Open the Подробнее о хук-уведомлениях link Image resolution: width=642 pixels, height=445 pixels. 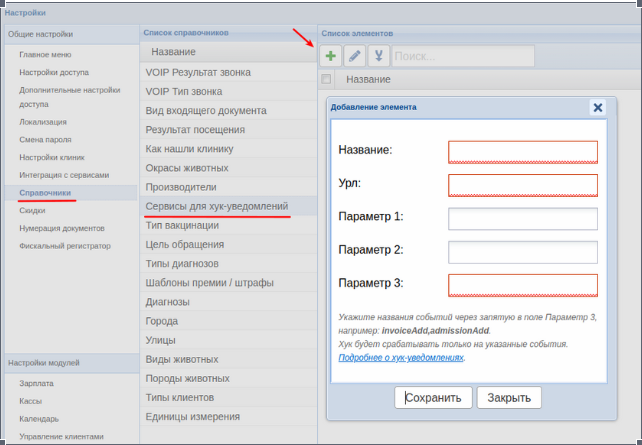(401, 357)
